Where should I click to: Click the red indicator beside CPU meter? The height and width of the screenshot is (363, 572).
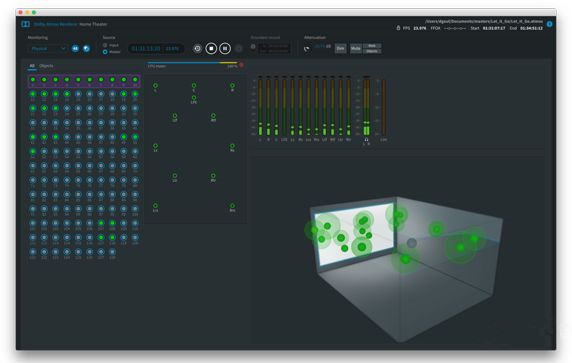click(241, 65)
